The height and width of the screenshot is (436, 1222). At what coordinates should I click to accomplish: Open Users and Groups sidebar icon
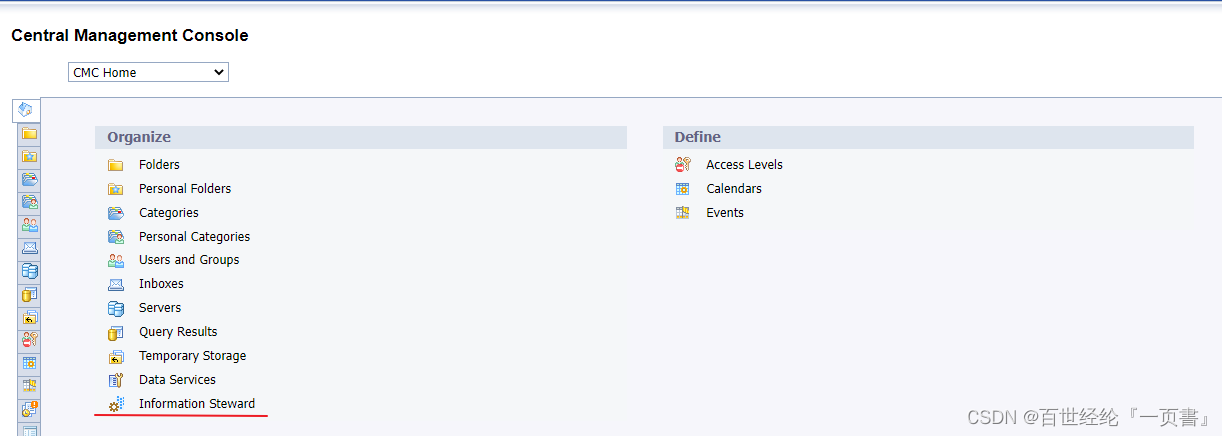pos(30,225)
